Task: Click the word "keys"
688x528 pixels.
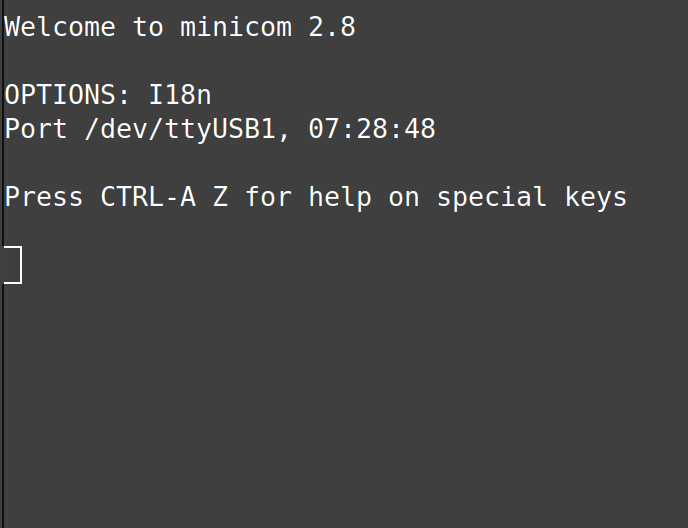Action: pyautogui.click(x=596, y=197)
